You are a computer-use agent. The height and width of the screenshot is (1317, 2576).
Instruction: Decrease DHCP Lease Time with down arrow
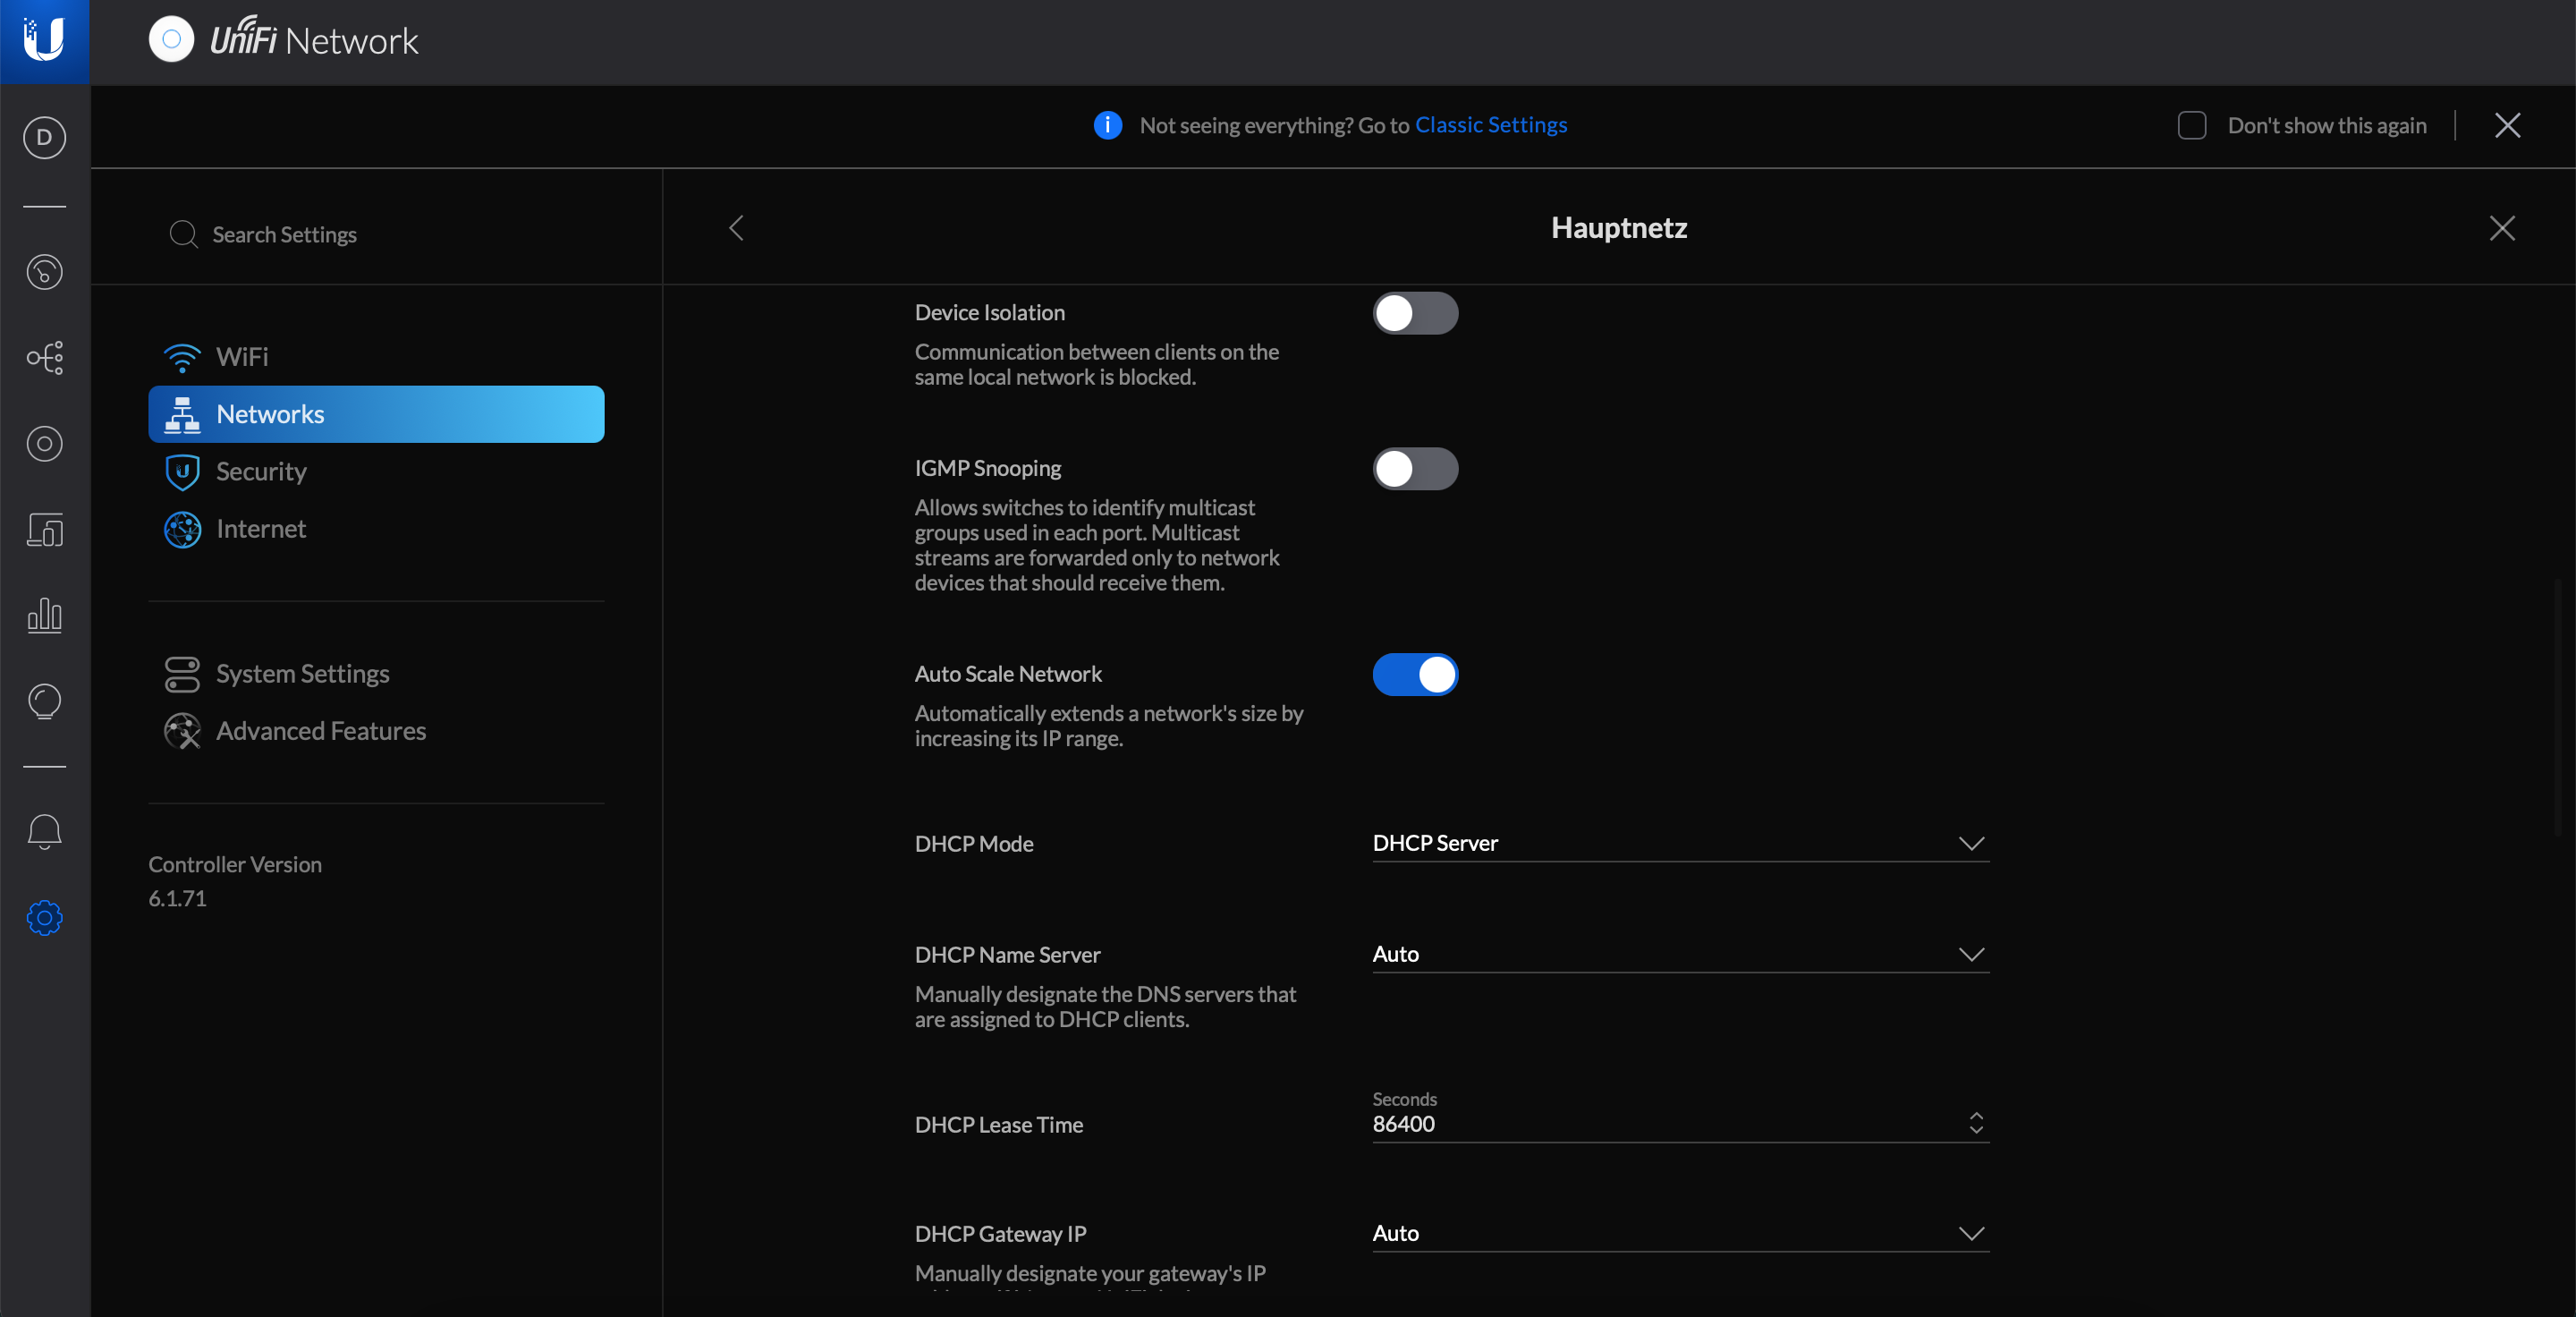[1975, 1130]
